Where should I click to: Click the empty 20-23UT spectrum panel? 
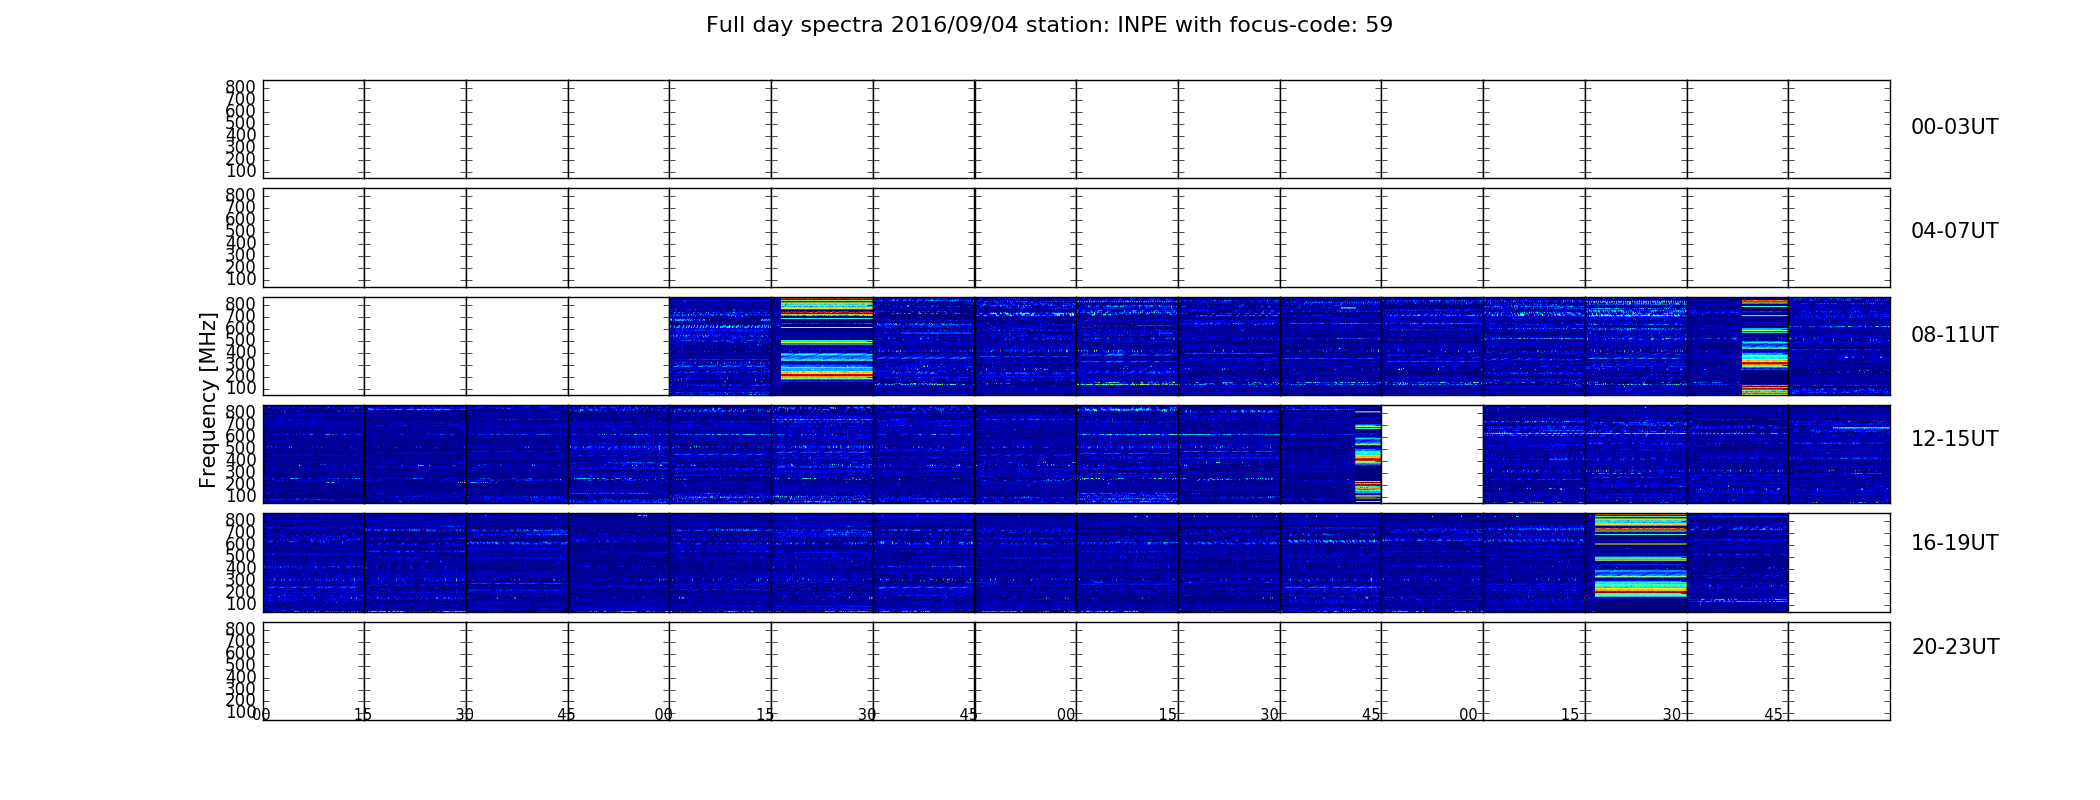(x=1076, y=671)
